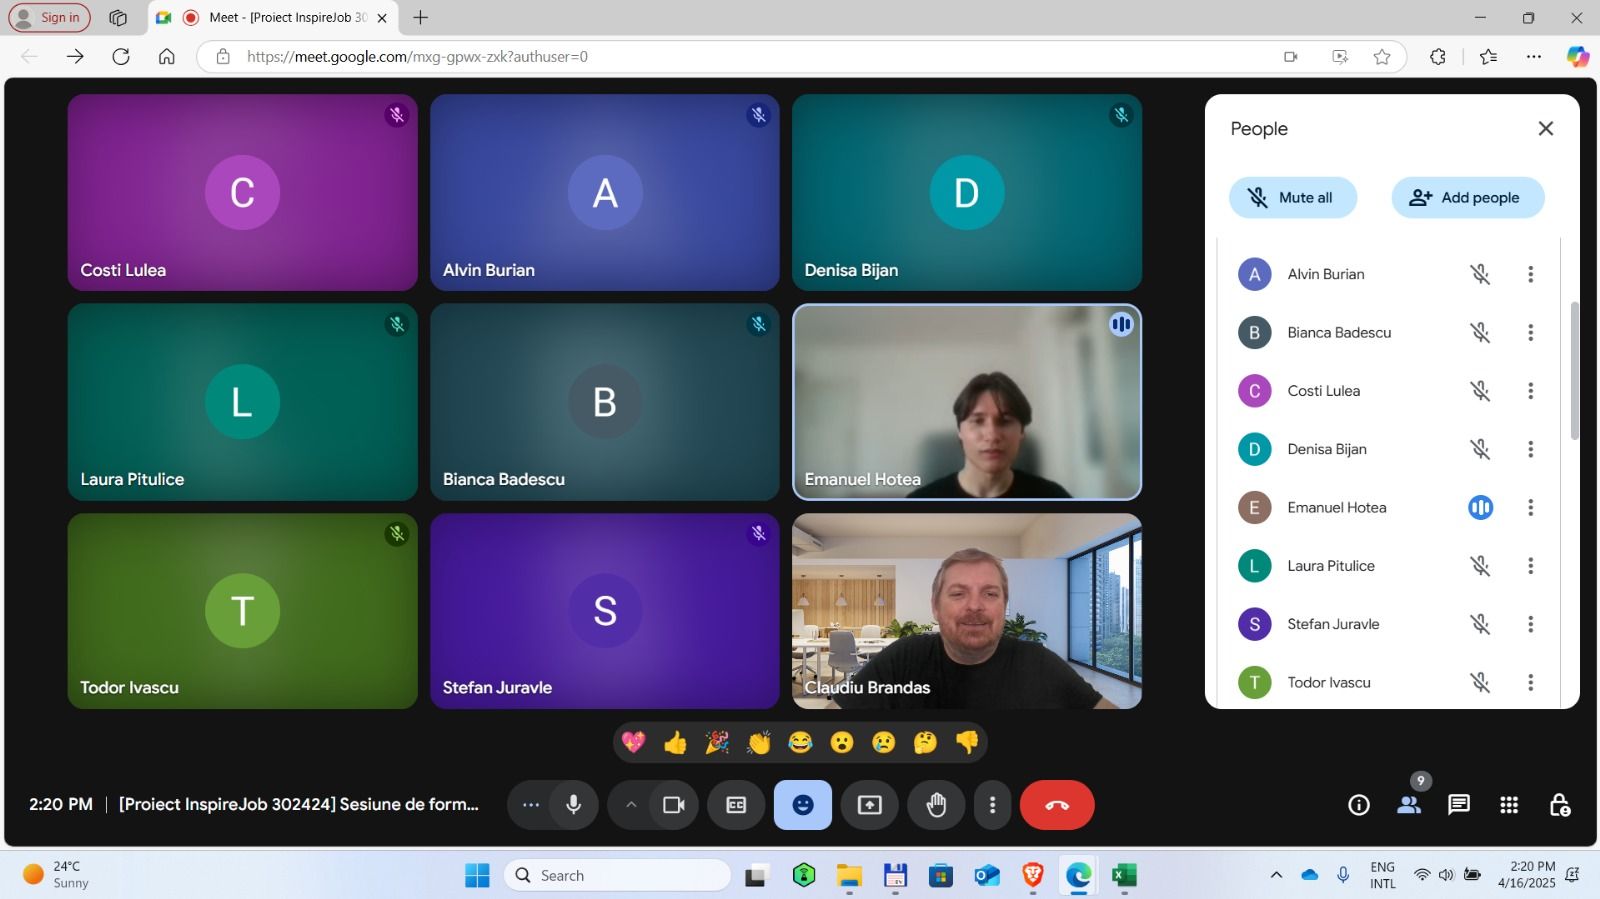Open more actions for Emanuel Hotea
The image size is (1600, 899).
(x=1530, y=507)
